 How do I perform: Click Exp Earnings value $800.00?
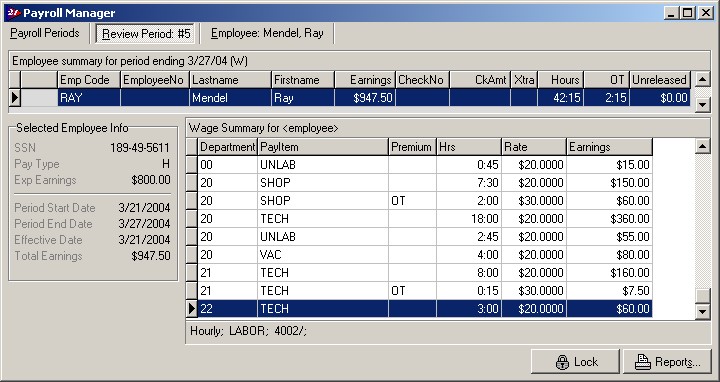151,180
